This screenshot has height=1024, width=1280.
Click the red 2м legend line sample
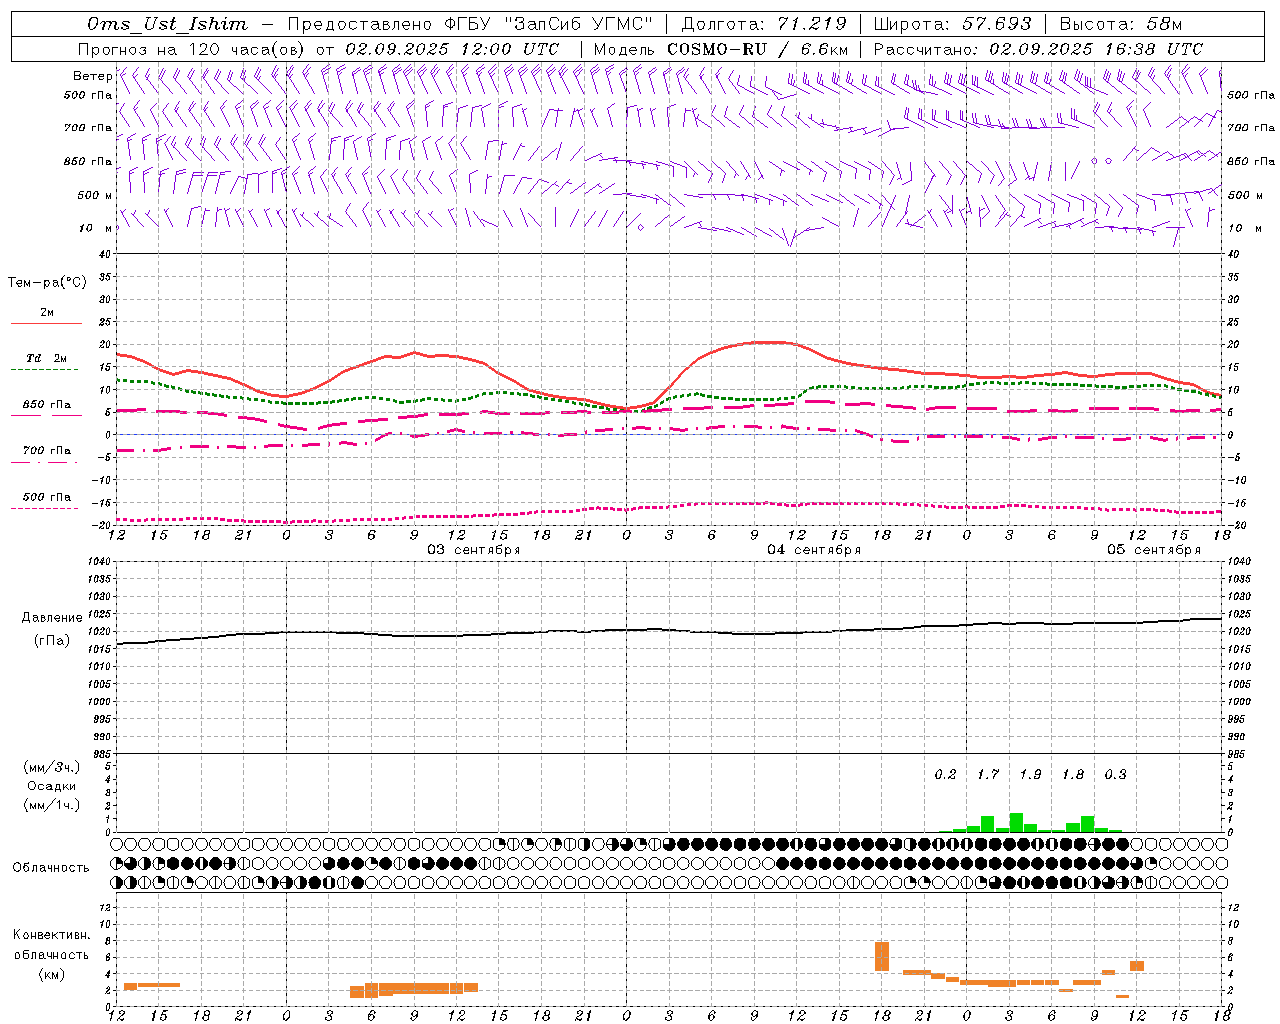pos(46,323)
